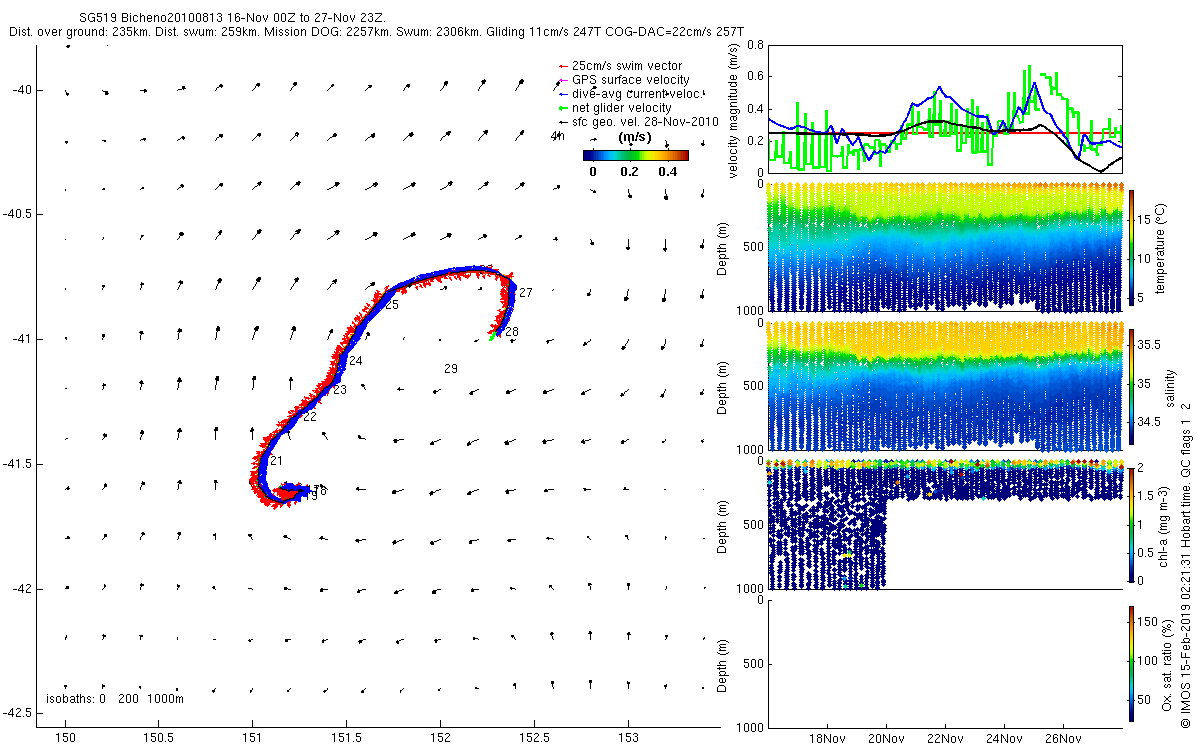Click track day label 28

(512, 331)
